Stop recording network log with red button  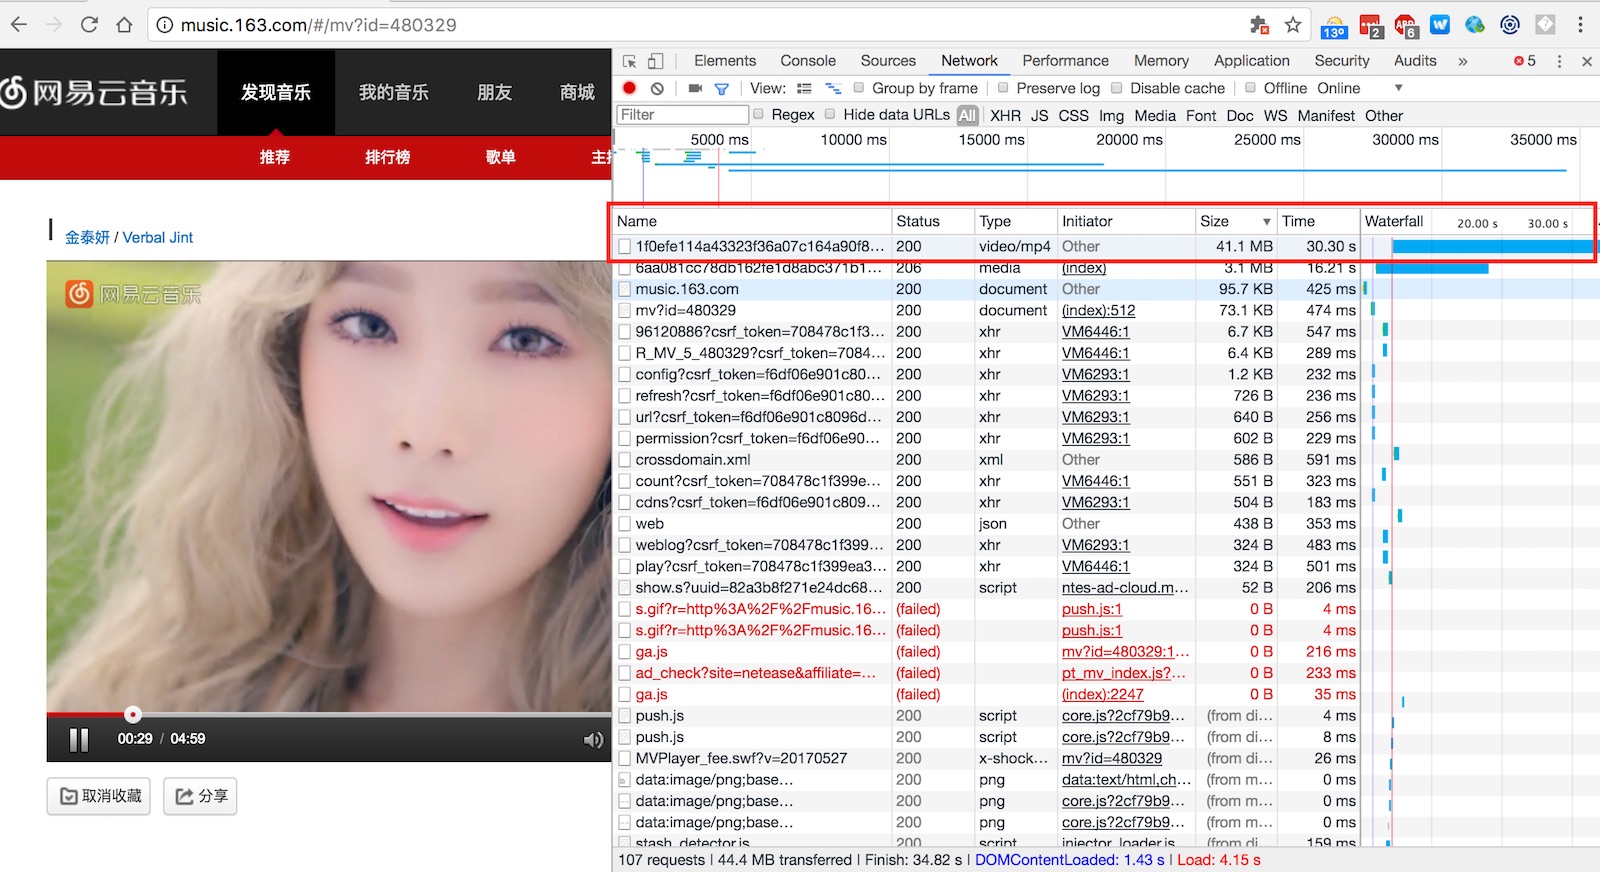(629, 88)
